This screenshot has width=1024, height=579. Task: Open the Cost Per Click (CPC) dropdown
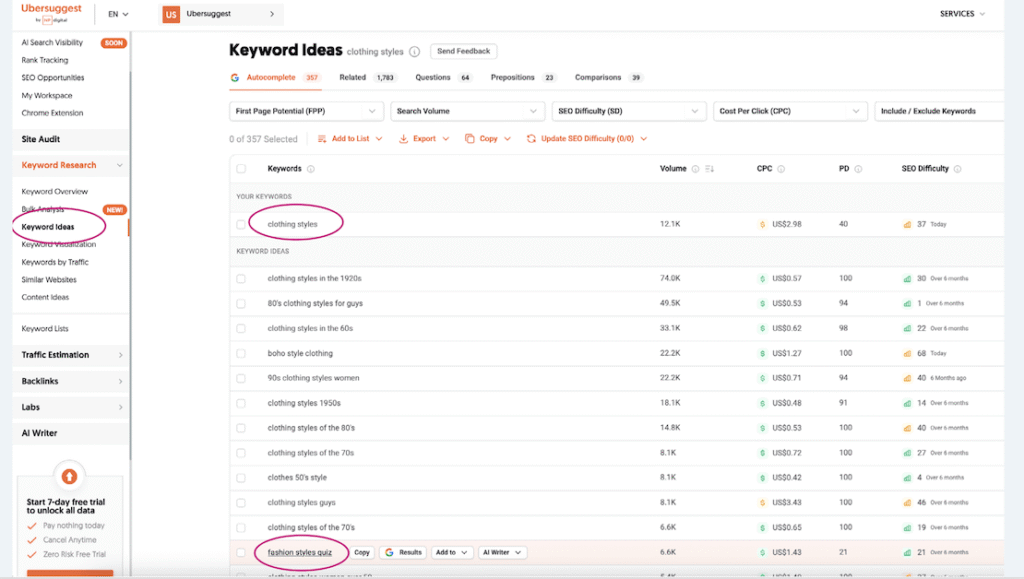[x=789, y=111]
